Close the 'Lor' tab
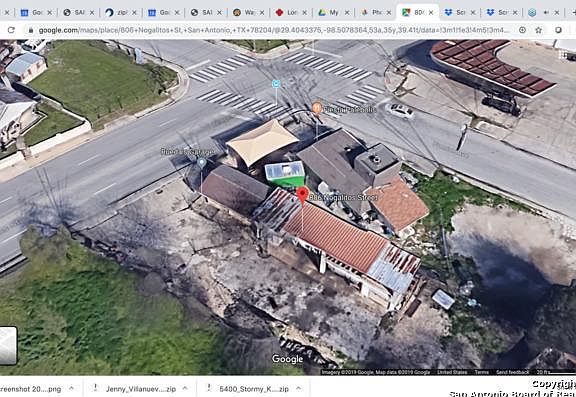The width and height of the screenshot is (576, 397). 305,12
